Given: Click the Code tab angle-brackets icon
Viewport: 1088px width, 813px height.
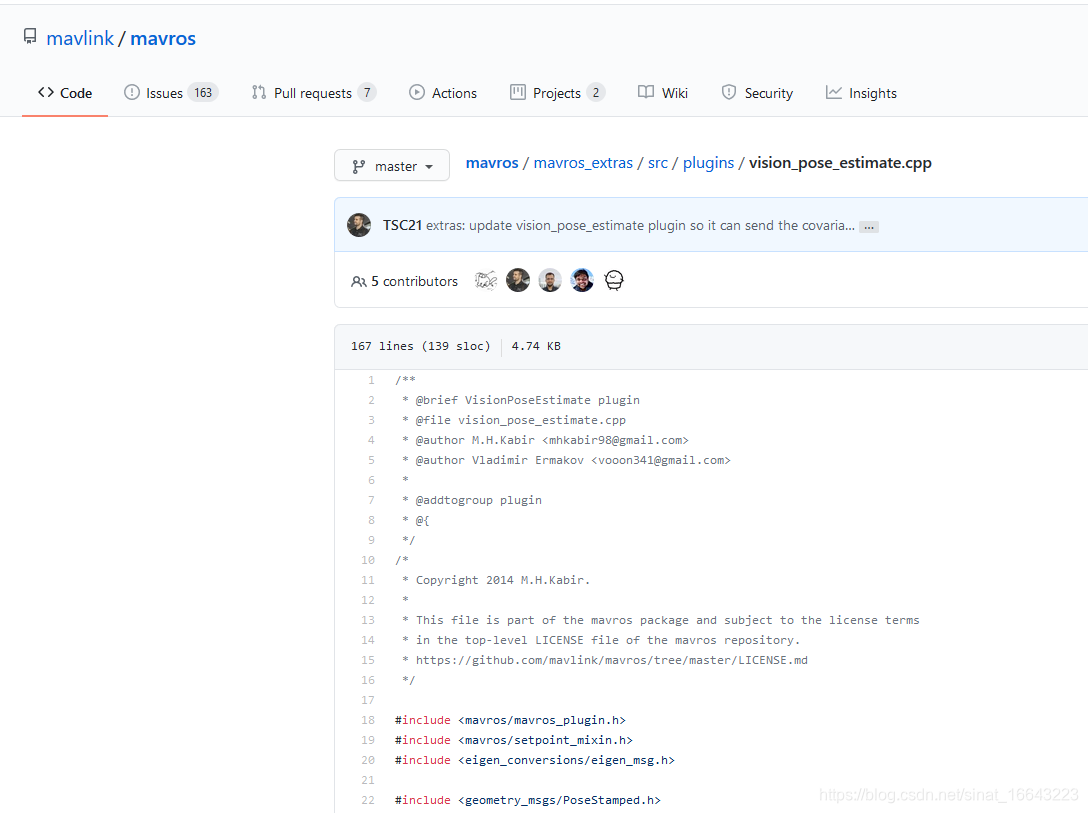Looking at the screenshot, I should [x=46, y=92].
